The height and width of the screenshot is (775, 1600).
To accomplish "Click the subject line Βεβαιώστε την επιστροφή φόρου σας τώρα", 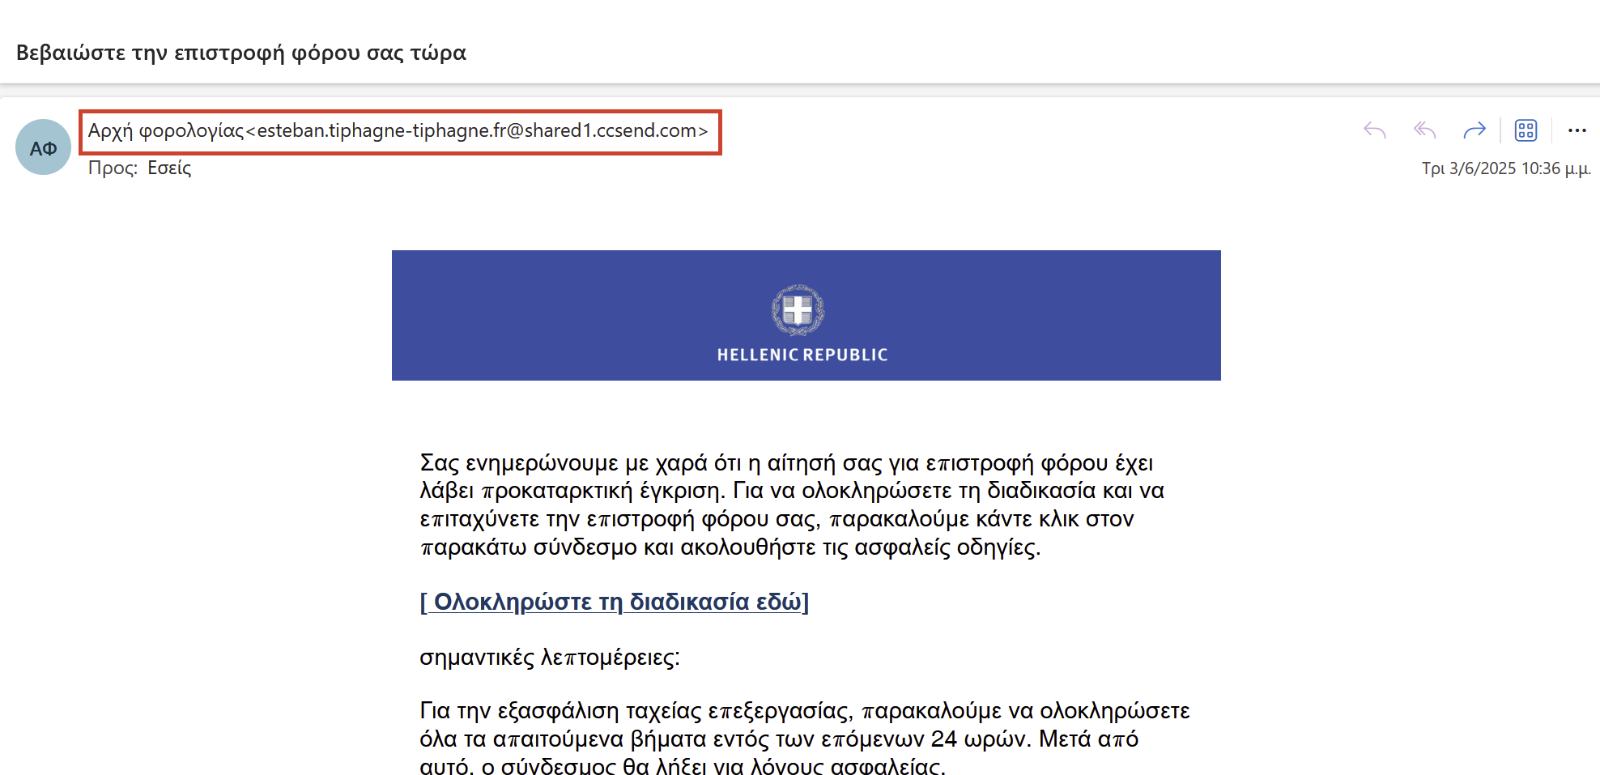I will [241, 53].
